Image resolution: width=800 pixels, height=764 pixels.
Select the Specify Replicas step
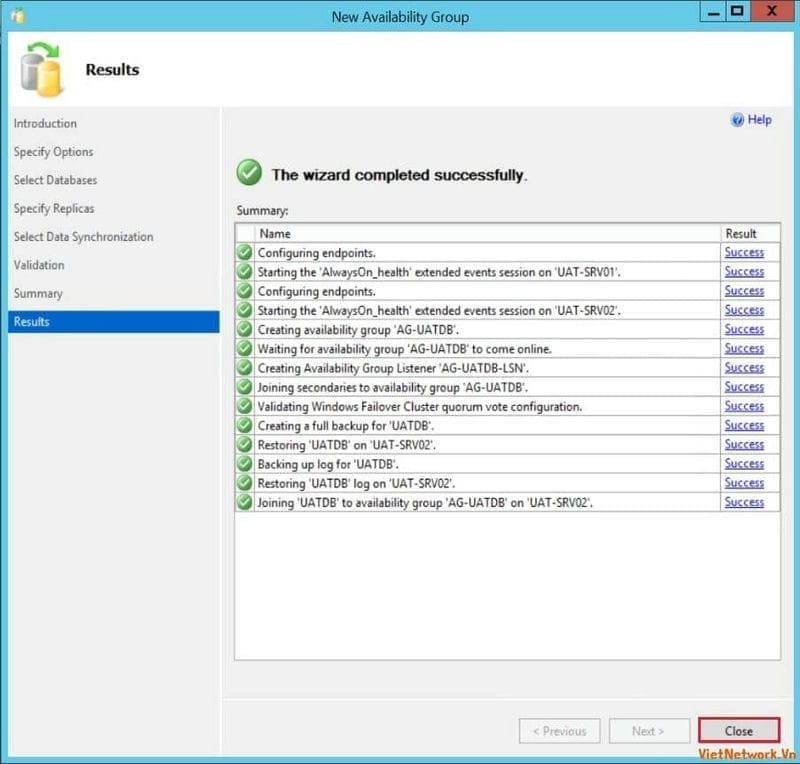pyautogui.click(x=54, y=209)
